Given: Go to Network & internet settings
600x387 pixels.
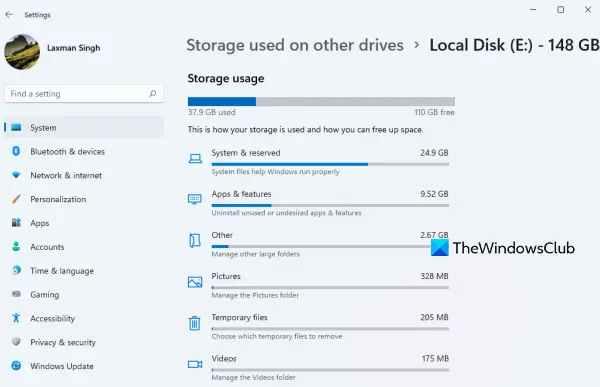Looking at the screenshot, I should 84,175.
